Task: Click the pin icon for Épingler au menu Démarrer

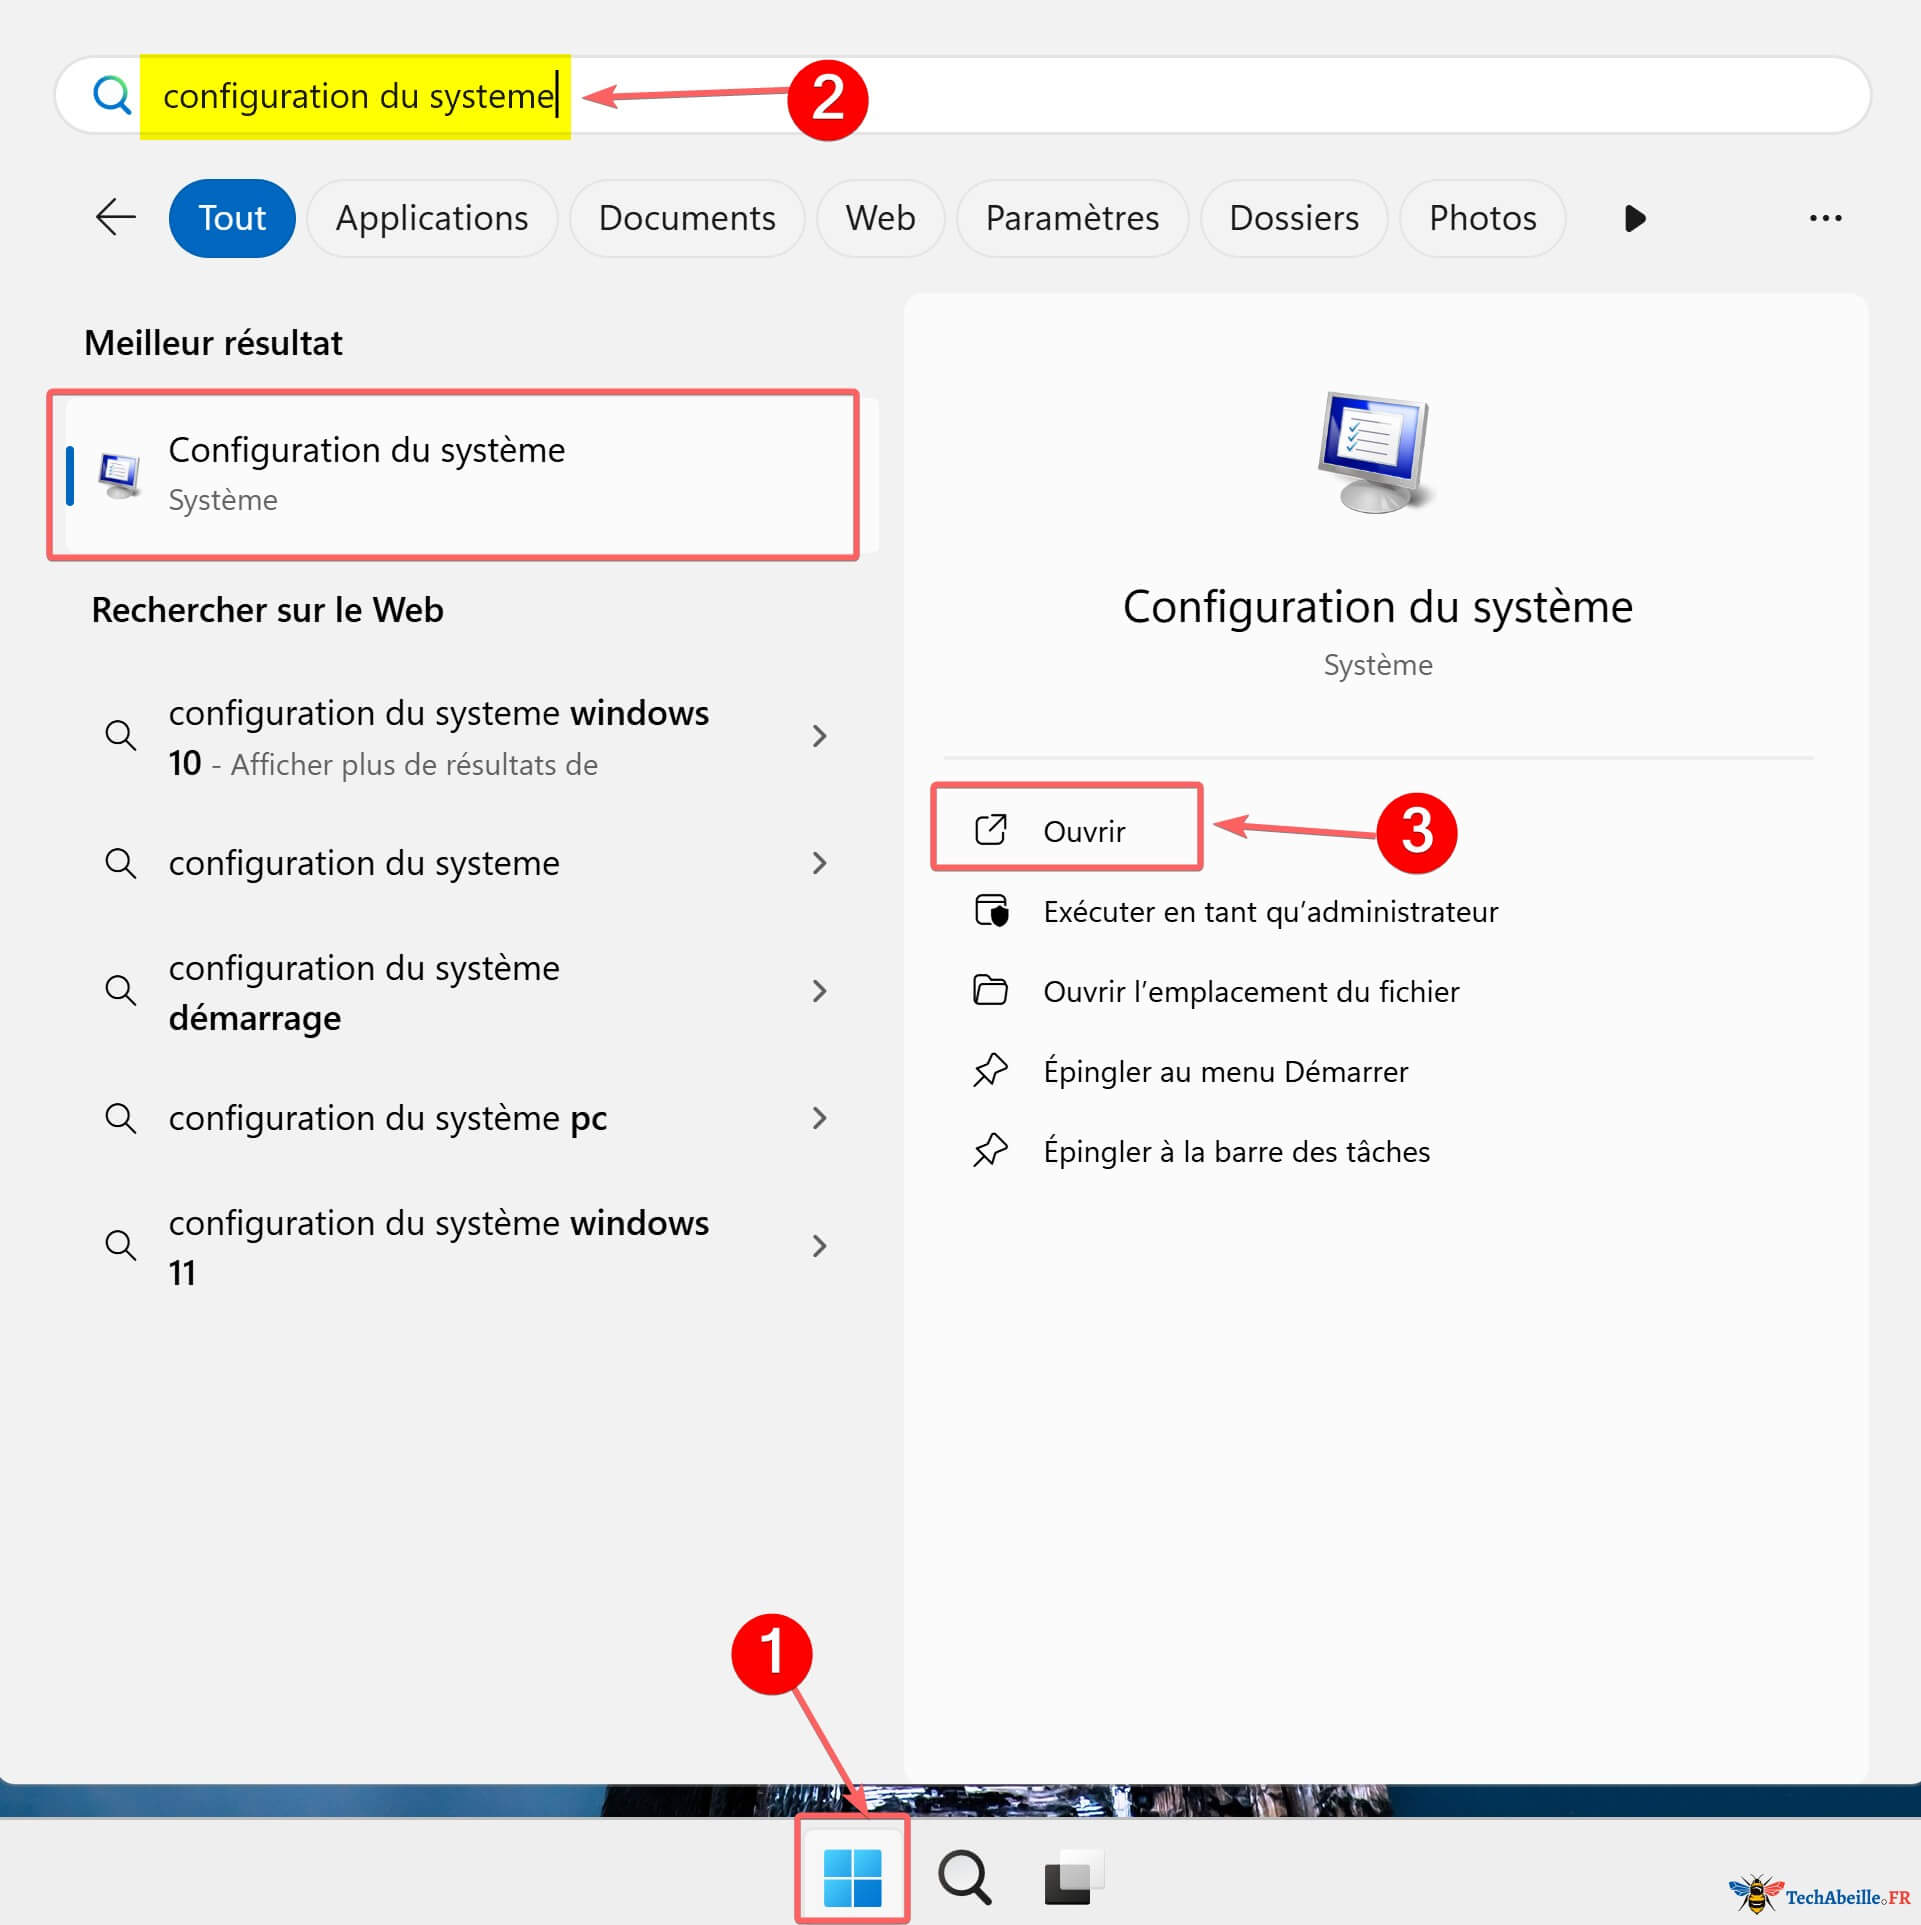Action: pos(991,1070)
